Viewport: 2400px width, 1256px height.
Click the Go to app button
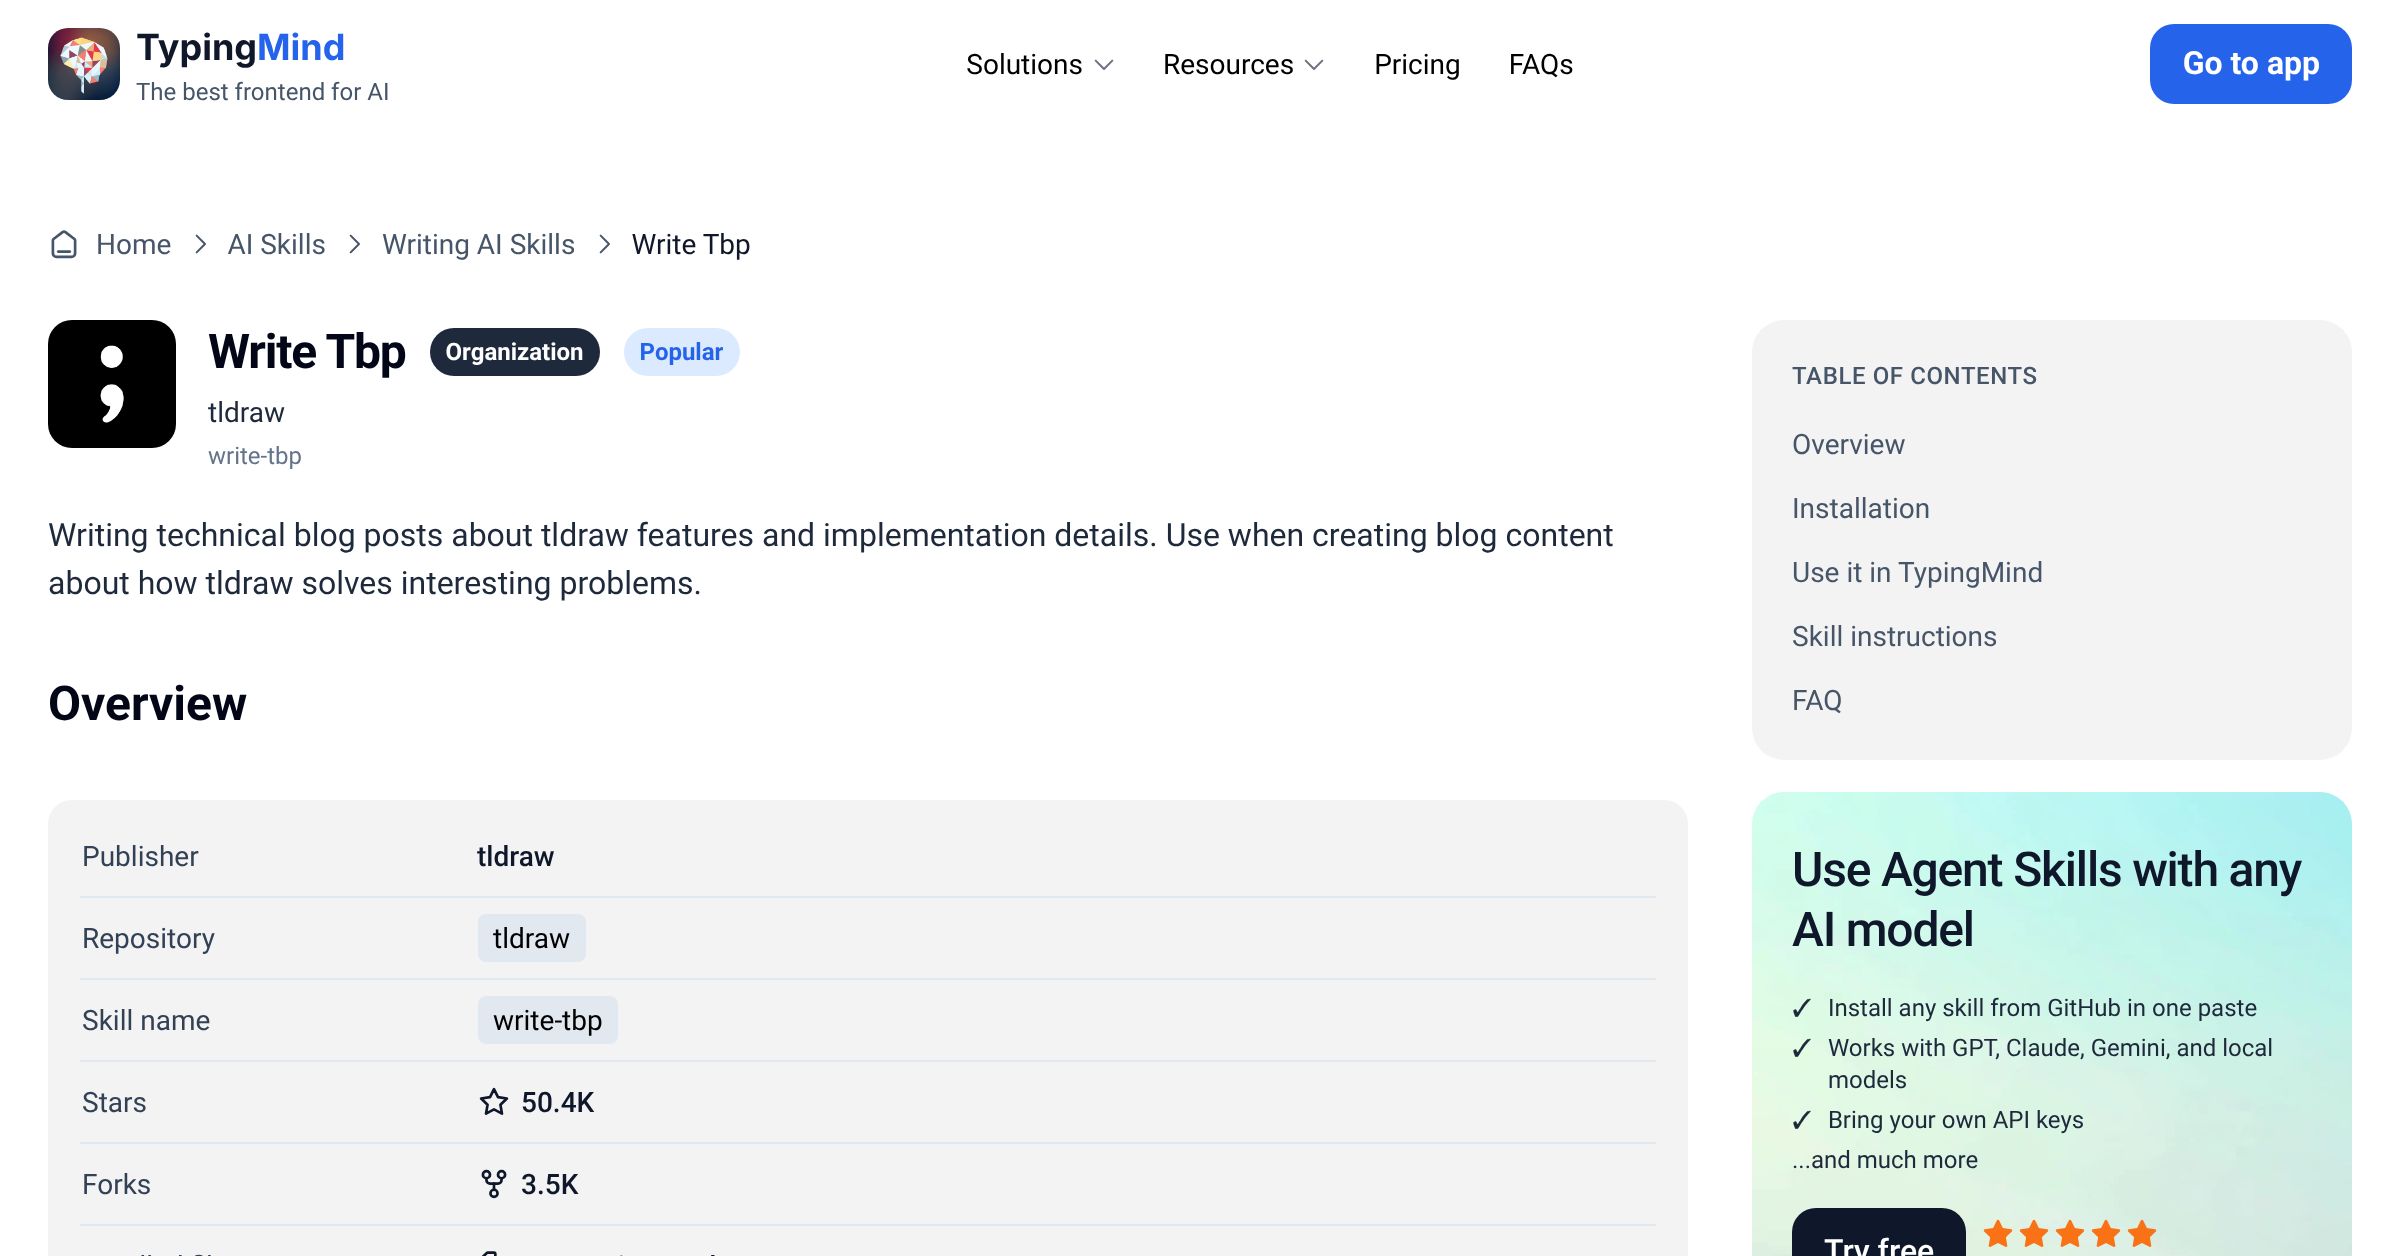click(x=2251, y=64)
